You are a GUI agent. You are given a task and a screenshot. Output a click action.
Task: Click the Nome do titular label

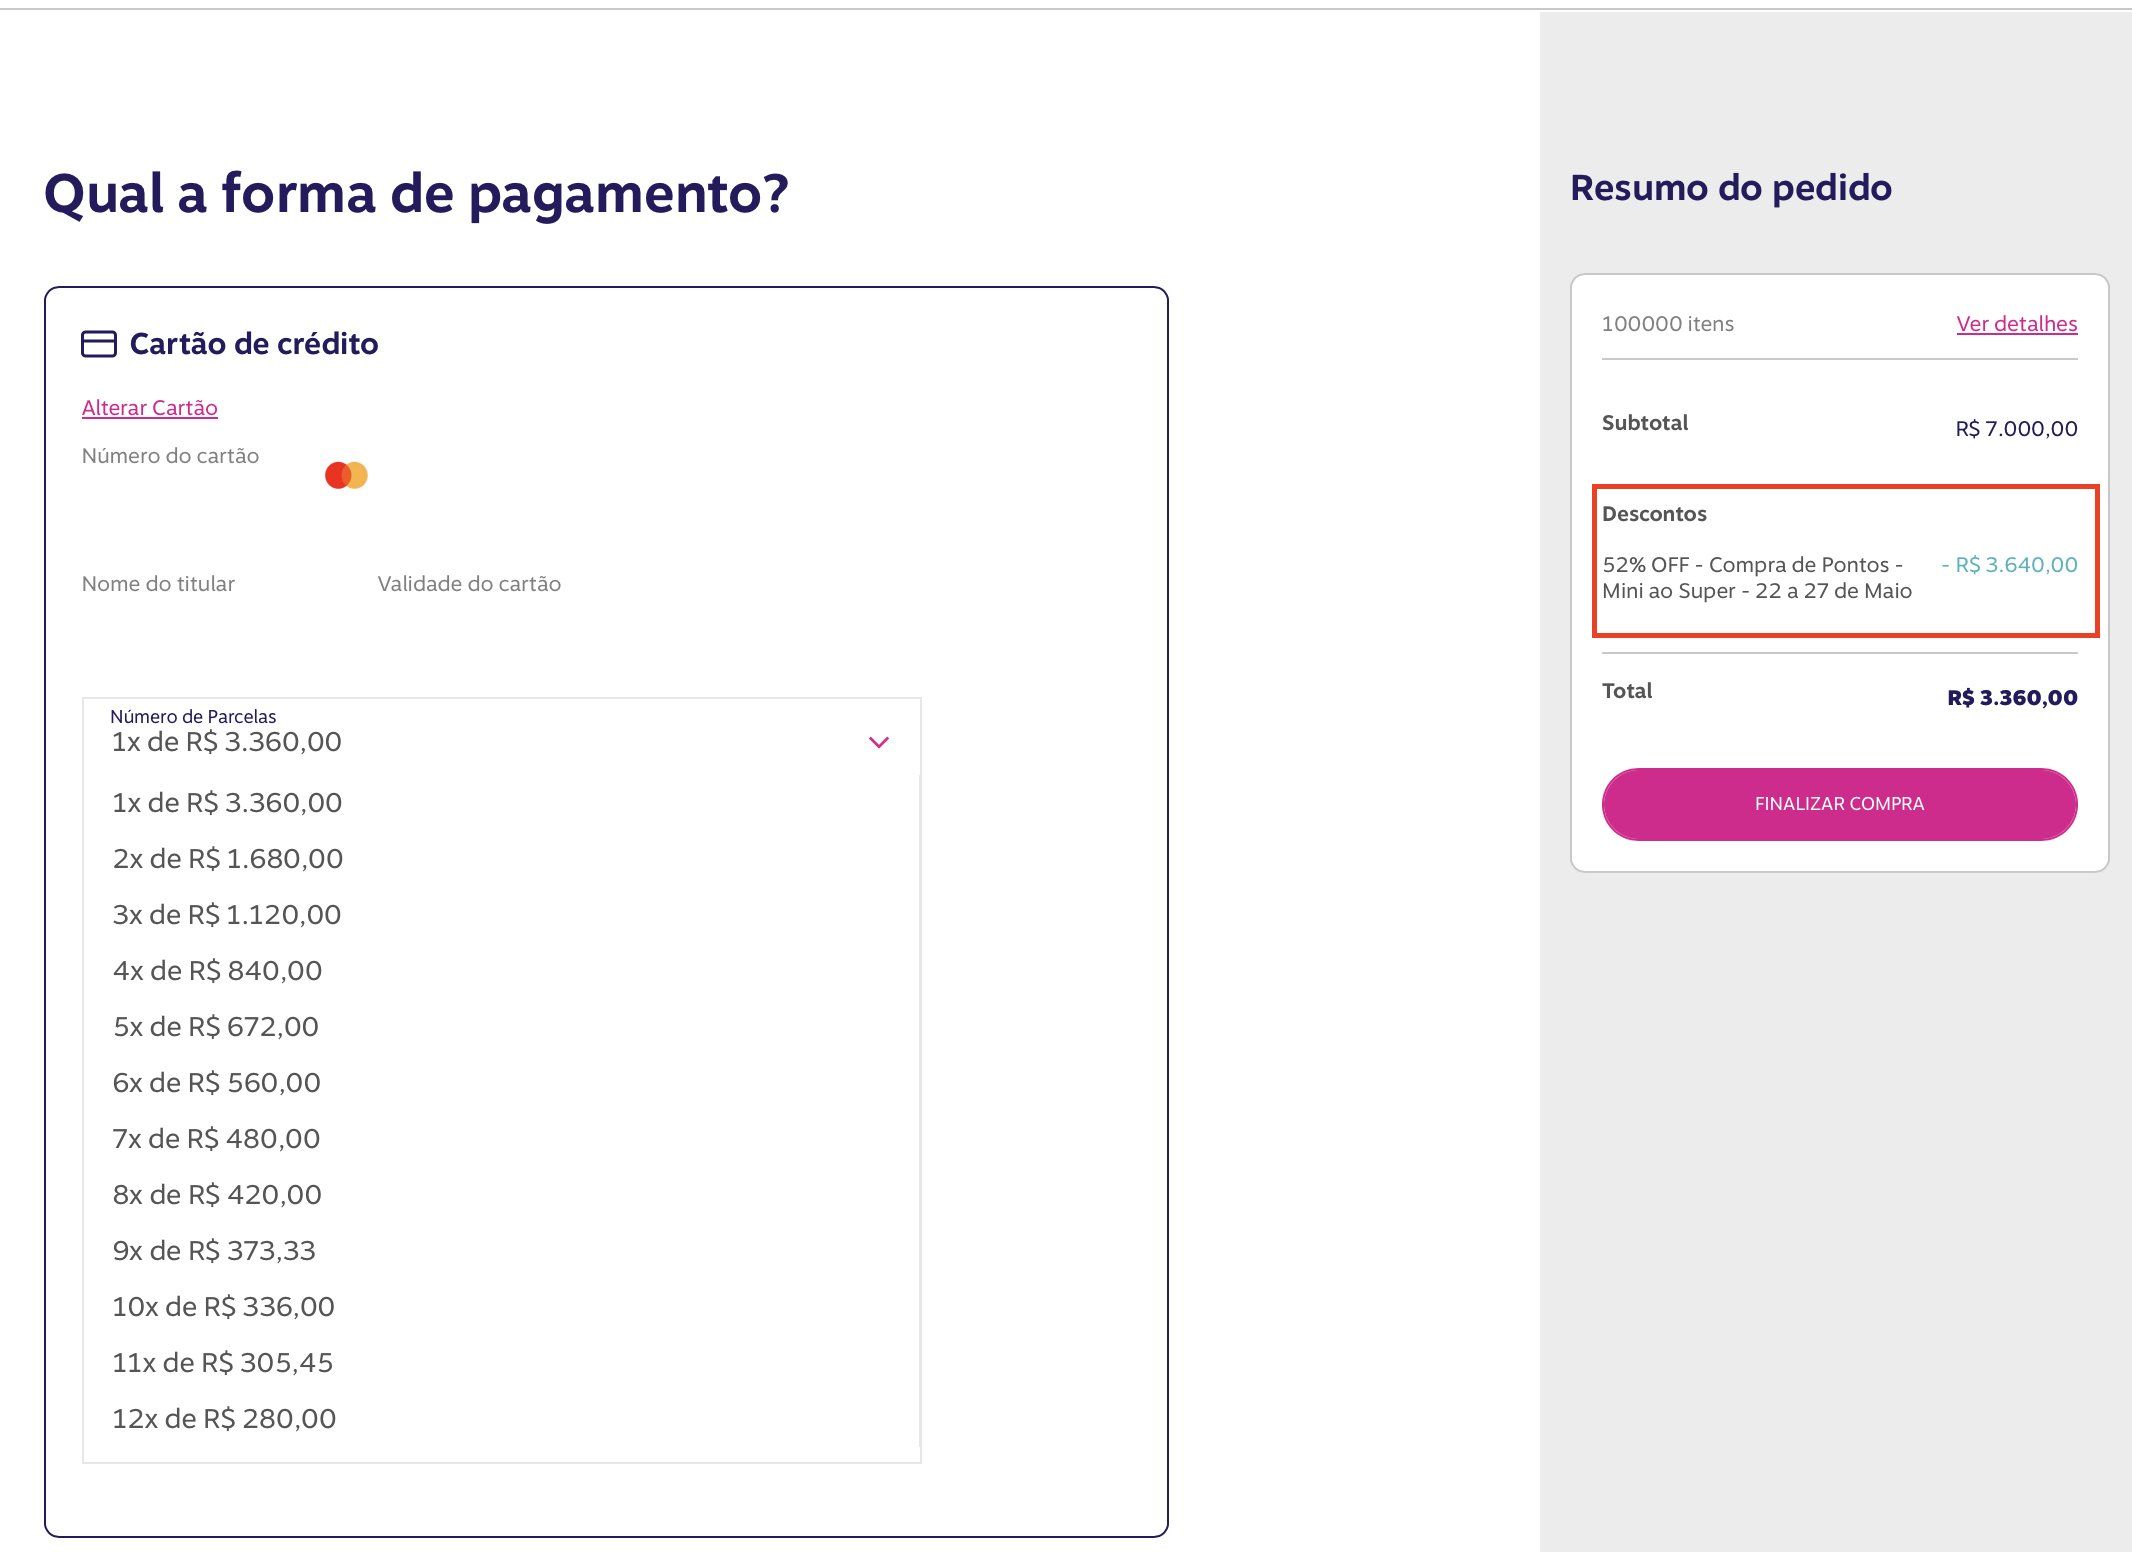158,584
